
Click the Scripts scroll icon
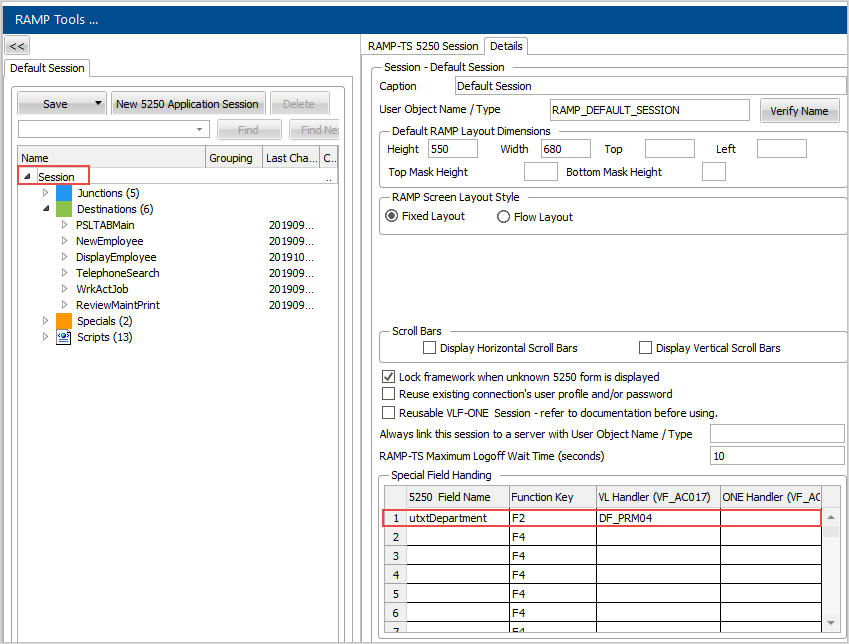click(64, 337)
